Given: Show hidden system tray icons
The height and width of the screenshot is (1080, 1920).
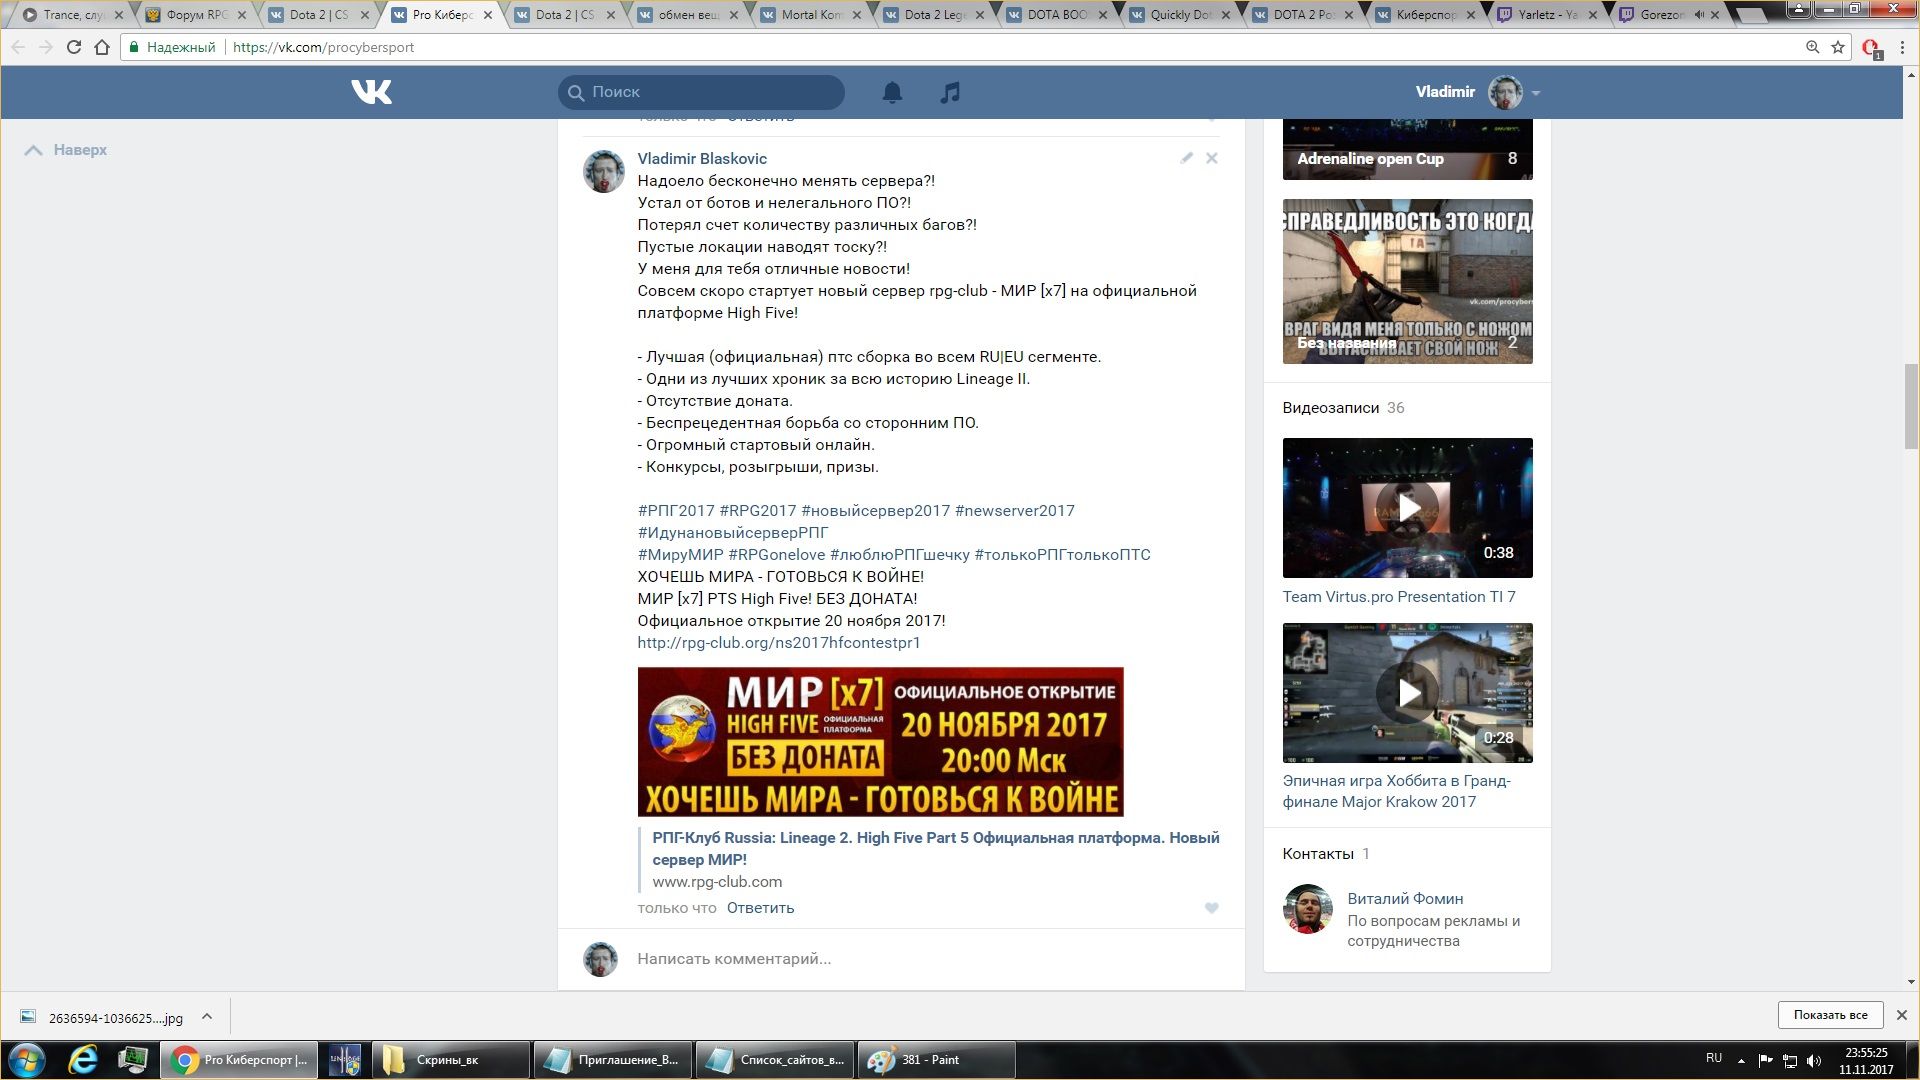Looking at the screenshot, I should [x=1741, y=1060].
